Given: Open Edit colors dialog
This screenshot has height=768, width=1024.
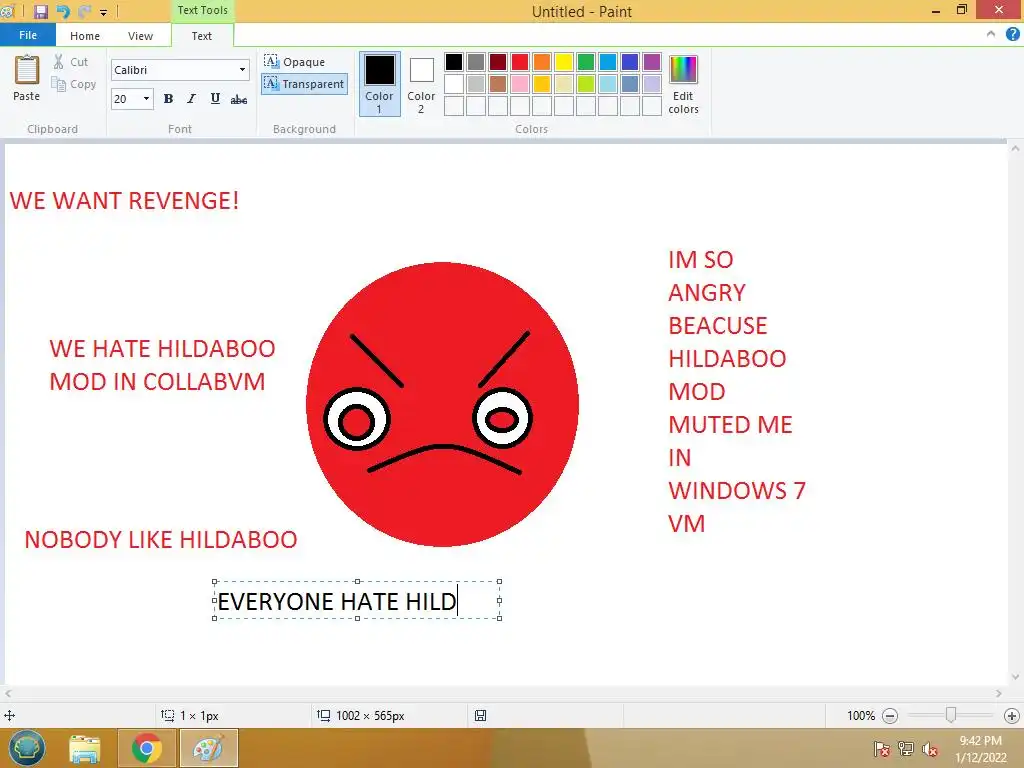Looking at the screenshot, I should pos(683,84).
